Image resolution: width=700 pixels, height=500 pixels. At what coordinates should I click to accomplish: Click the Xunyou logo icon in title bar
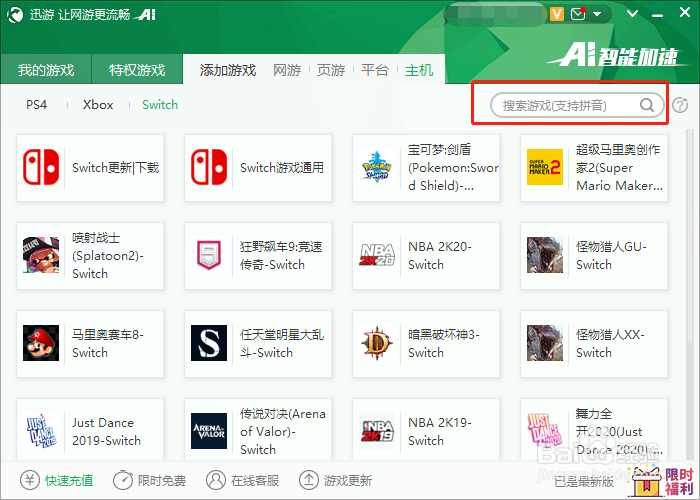click(15, 15)
